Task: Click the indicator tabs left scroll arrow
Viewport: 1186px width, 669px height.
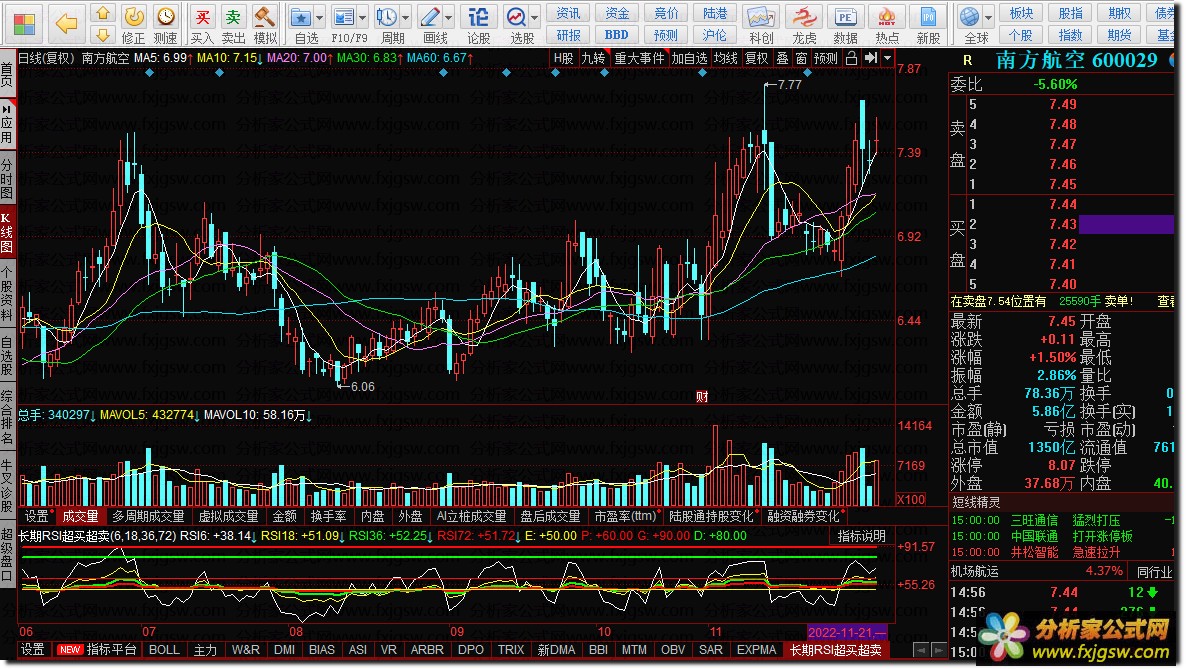Action: click(x=921, y=649)
